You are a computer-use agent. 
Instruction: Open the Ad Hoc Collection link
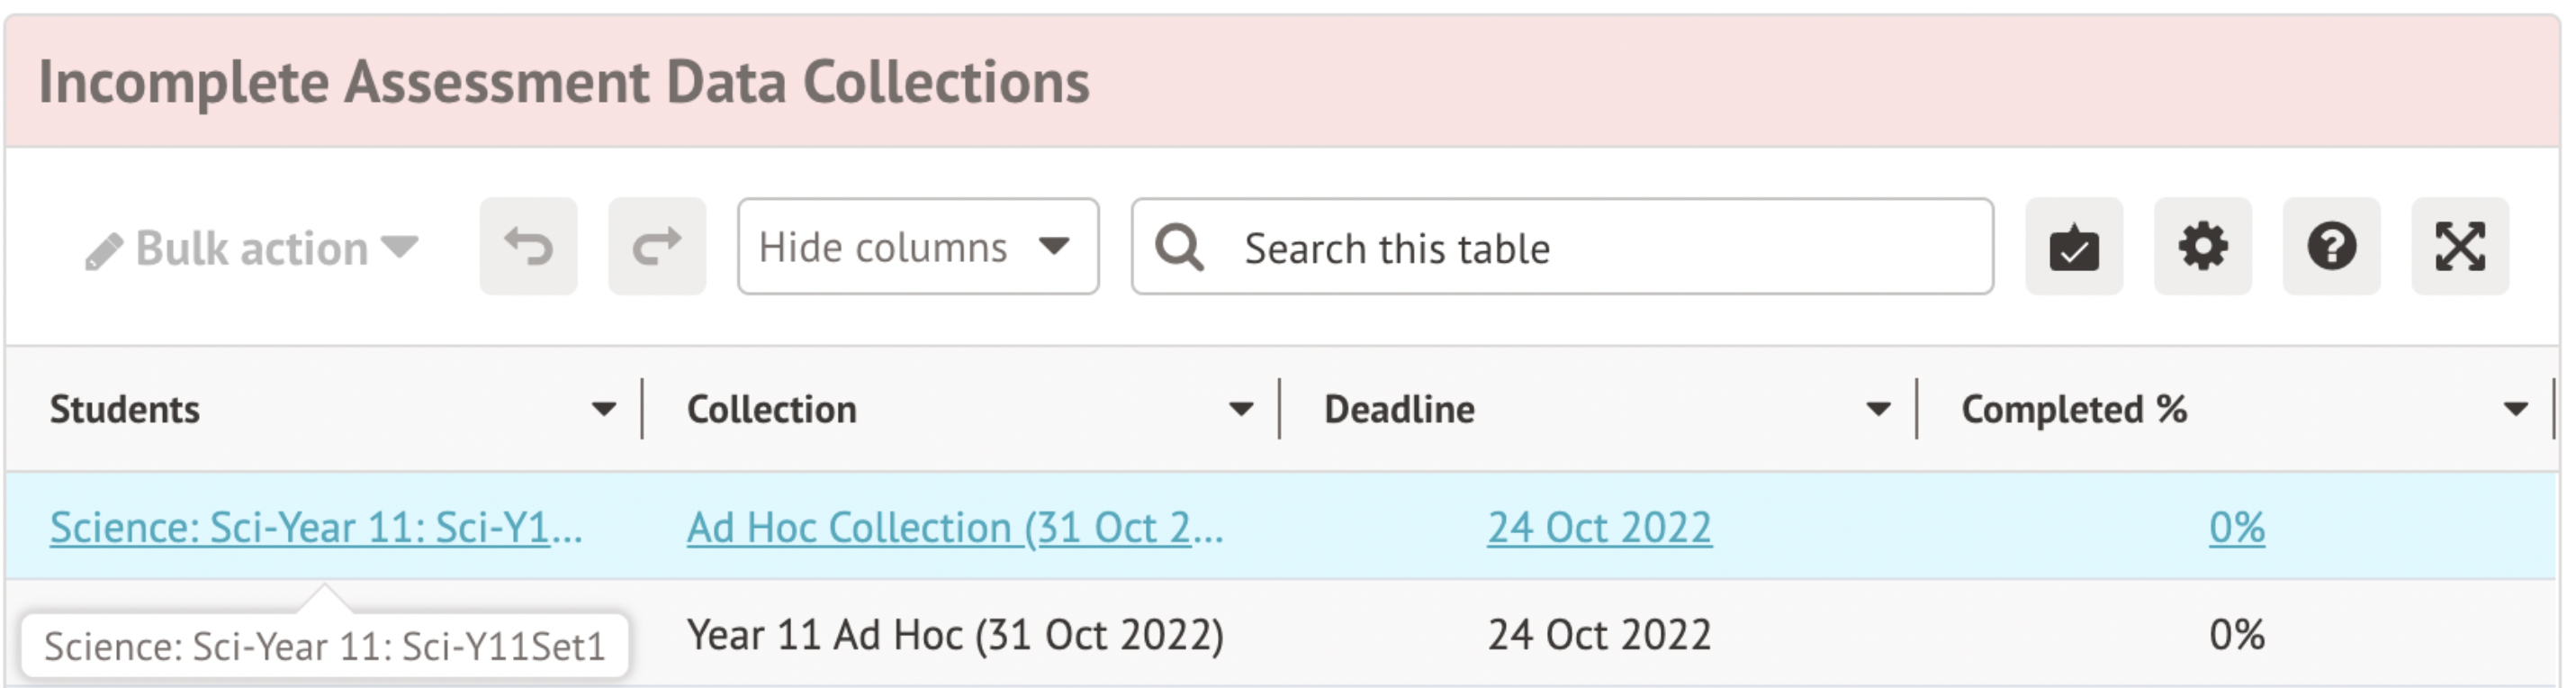[x=954, y=527]
